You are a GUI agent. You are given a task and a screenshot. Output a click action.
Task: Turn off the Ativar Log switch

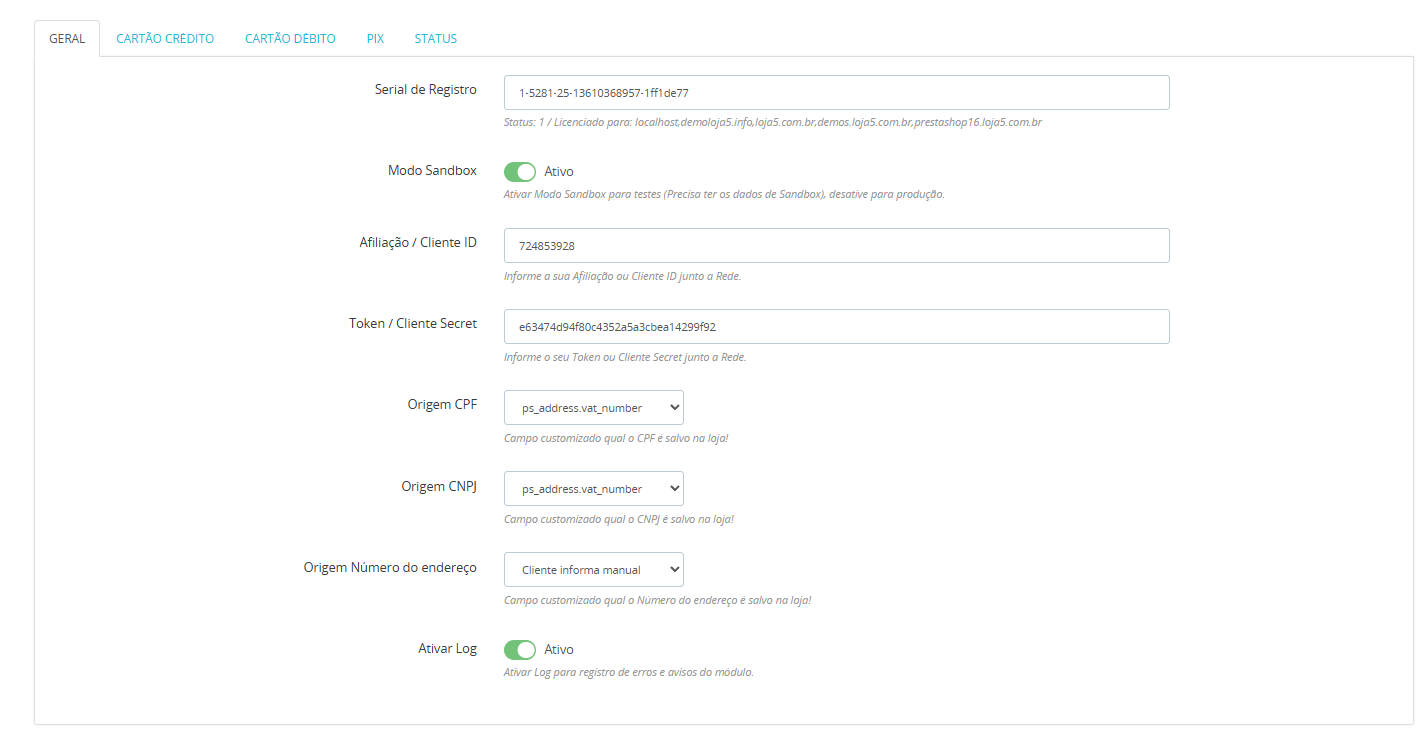click(x=520, y=650)
